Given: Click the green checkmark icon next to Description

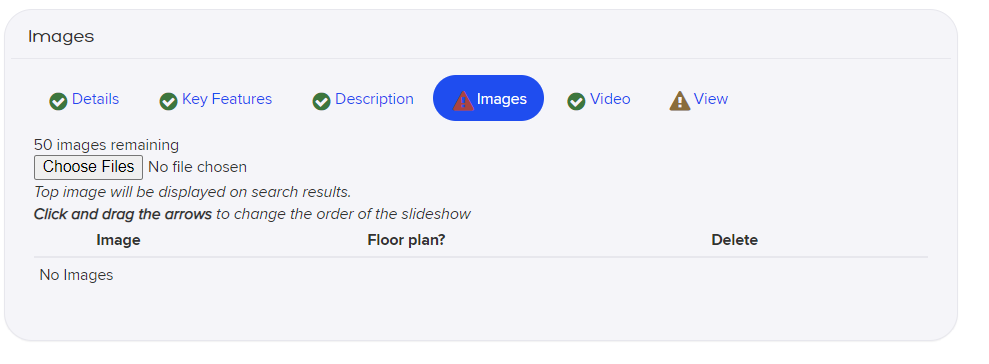Looking at the screenshot, I should pos(322,101).
